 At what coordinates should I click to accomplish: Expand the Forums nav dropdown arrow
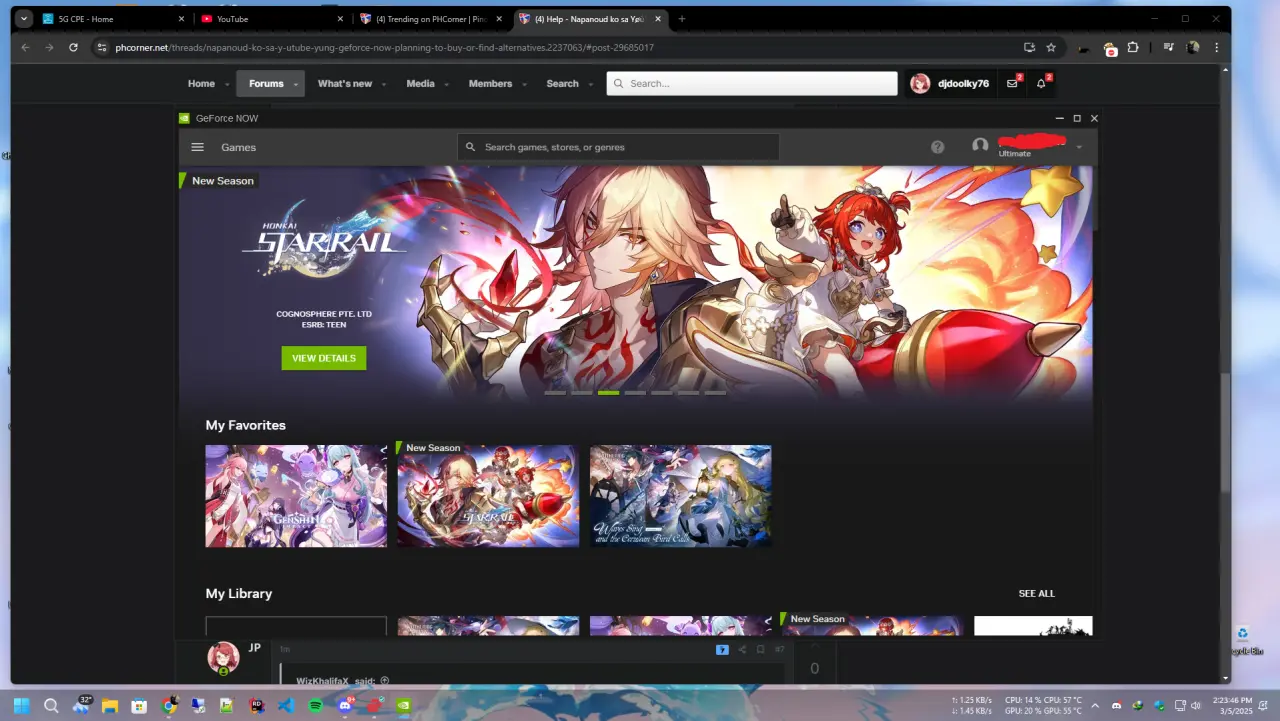tap(297, 85)
